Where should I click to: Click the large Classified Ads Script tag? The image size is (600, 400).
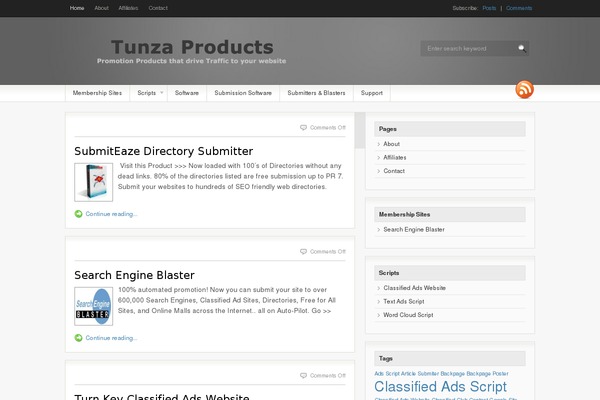coord(440,387)
